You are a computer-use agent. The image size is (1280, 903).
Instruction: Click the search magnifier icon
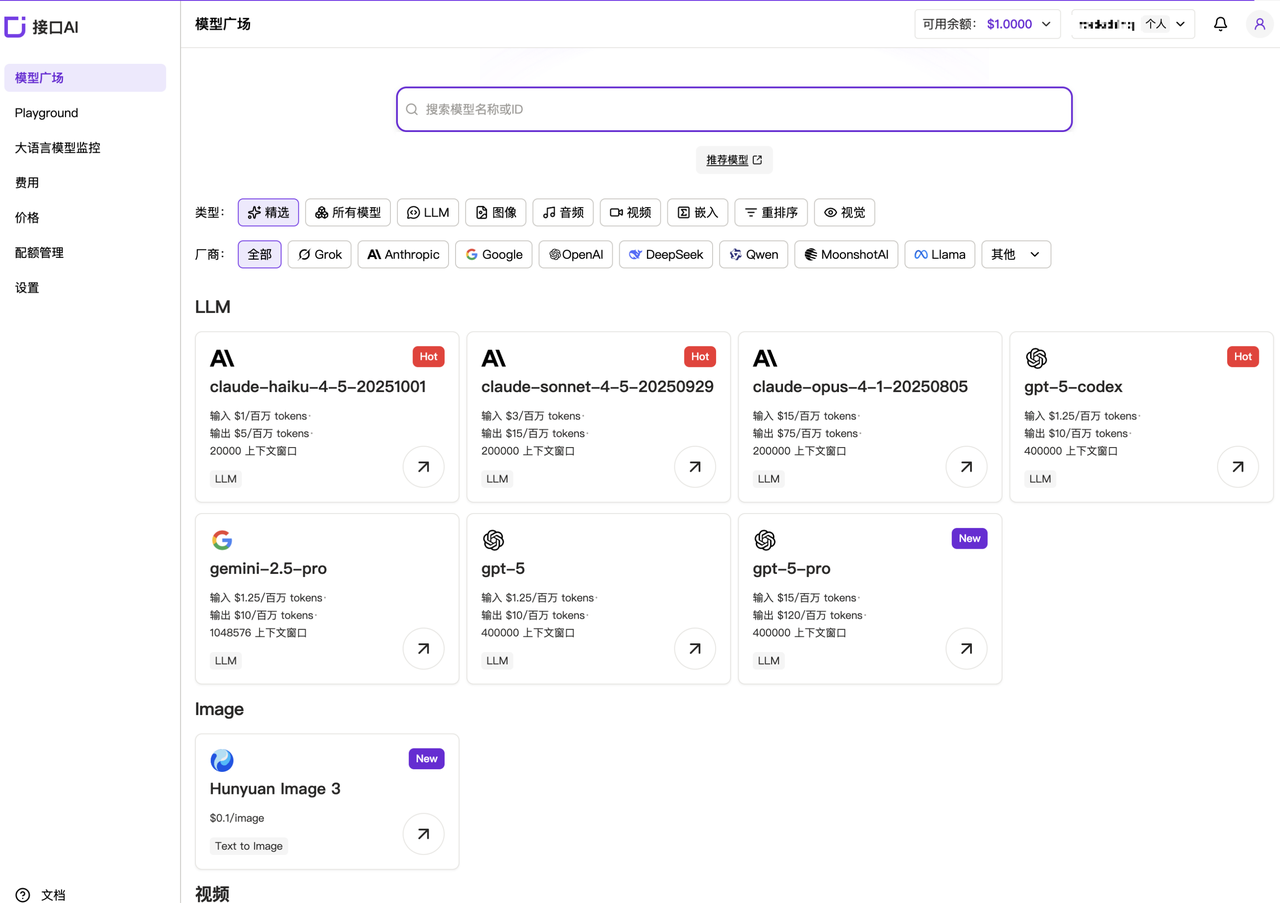click(412, 109)
